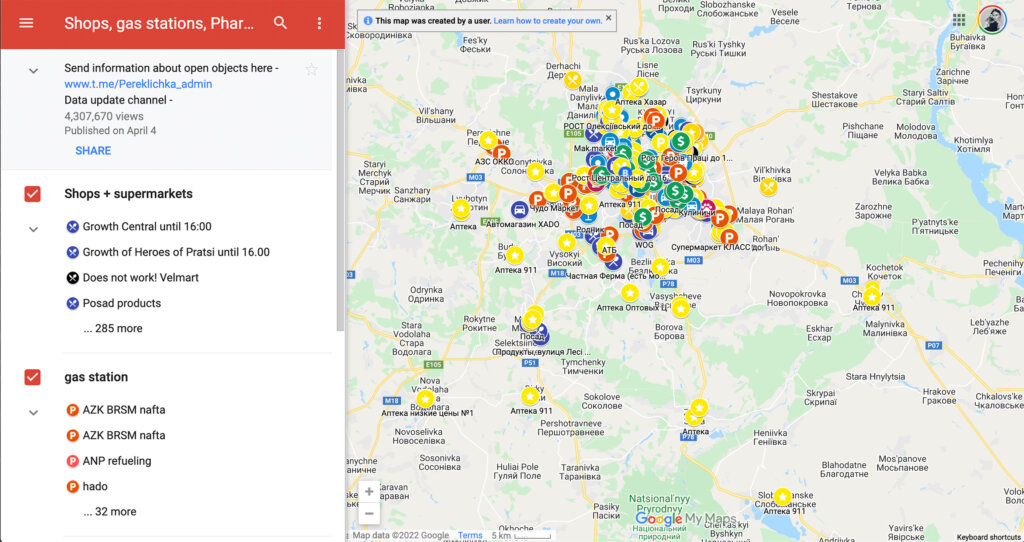Screen dimensions: 1024x542
Task: Zoom in on the map
Action: 369,492
